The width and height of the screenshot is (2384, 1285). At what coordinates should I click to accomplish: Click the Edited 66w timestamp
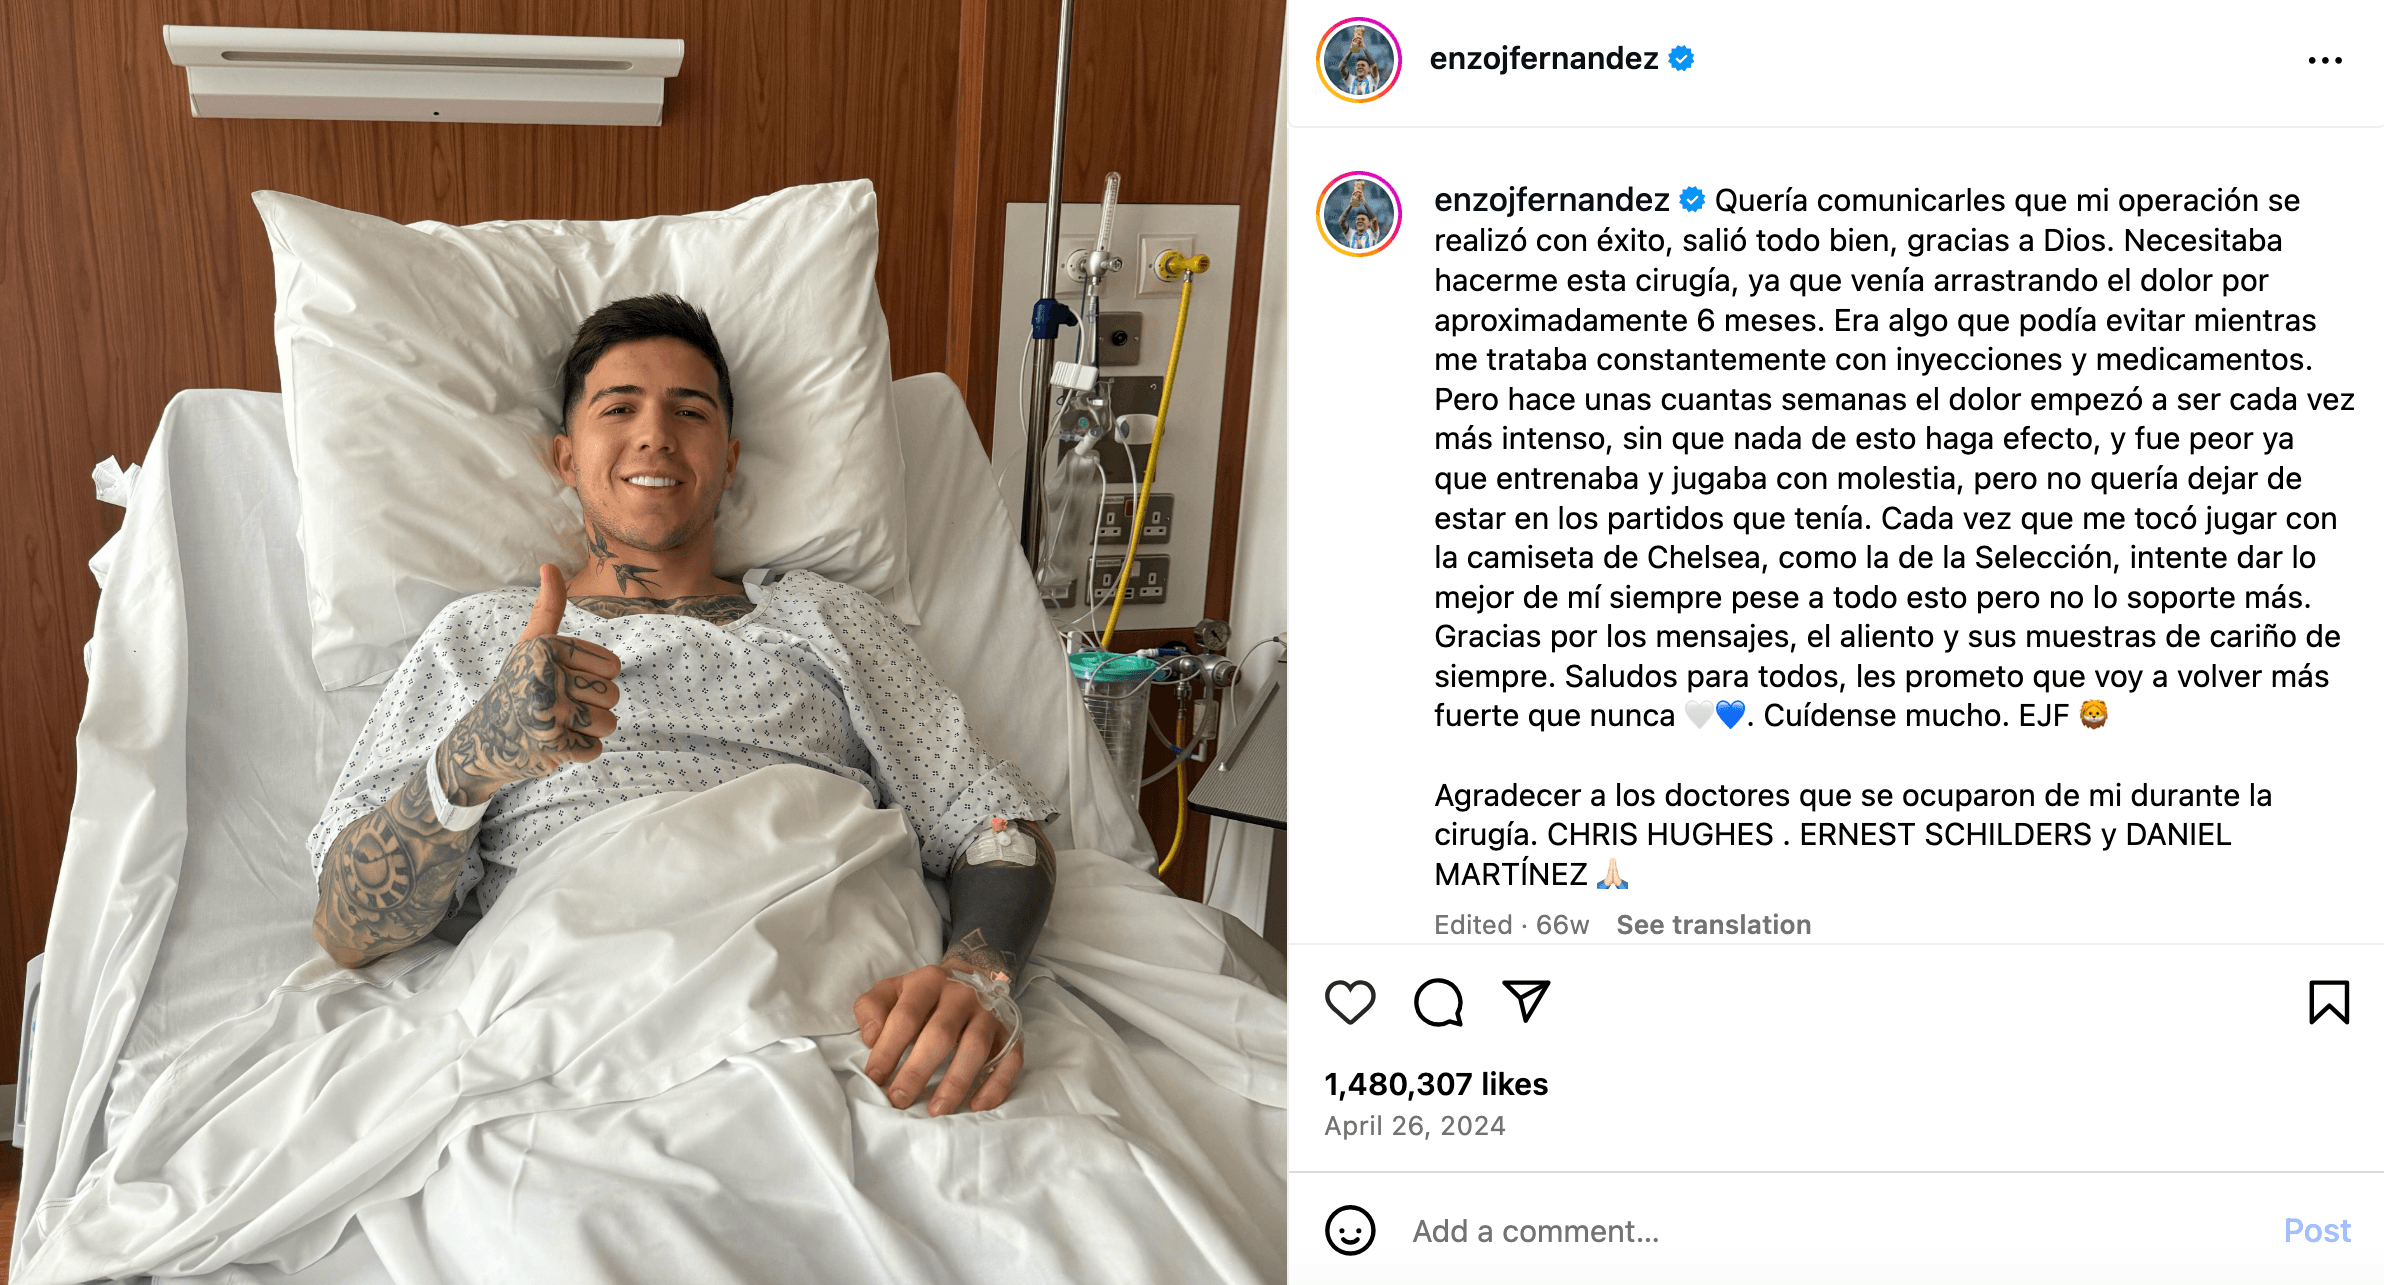point(1511,925)
